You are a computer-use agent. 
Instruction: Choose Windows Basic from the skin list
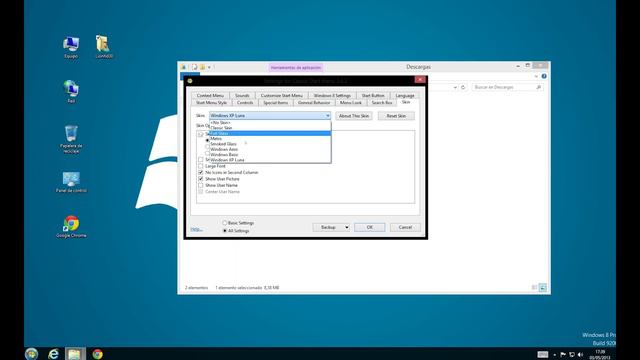[x=270, y=155]
